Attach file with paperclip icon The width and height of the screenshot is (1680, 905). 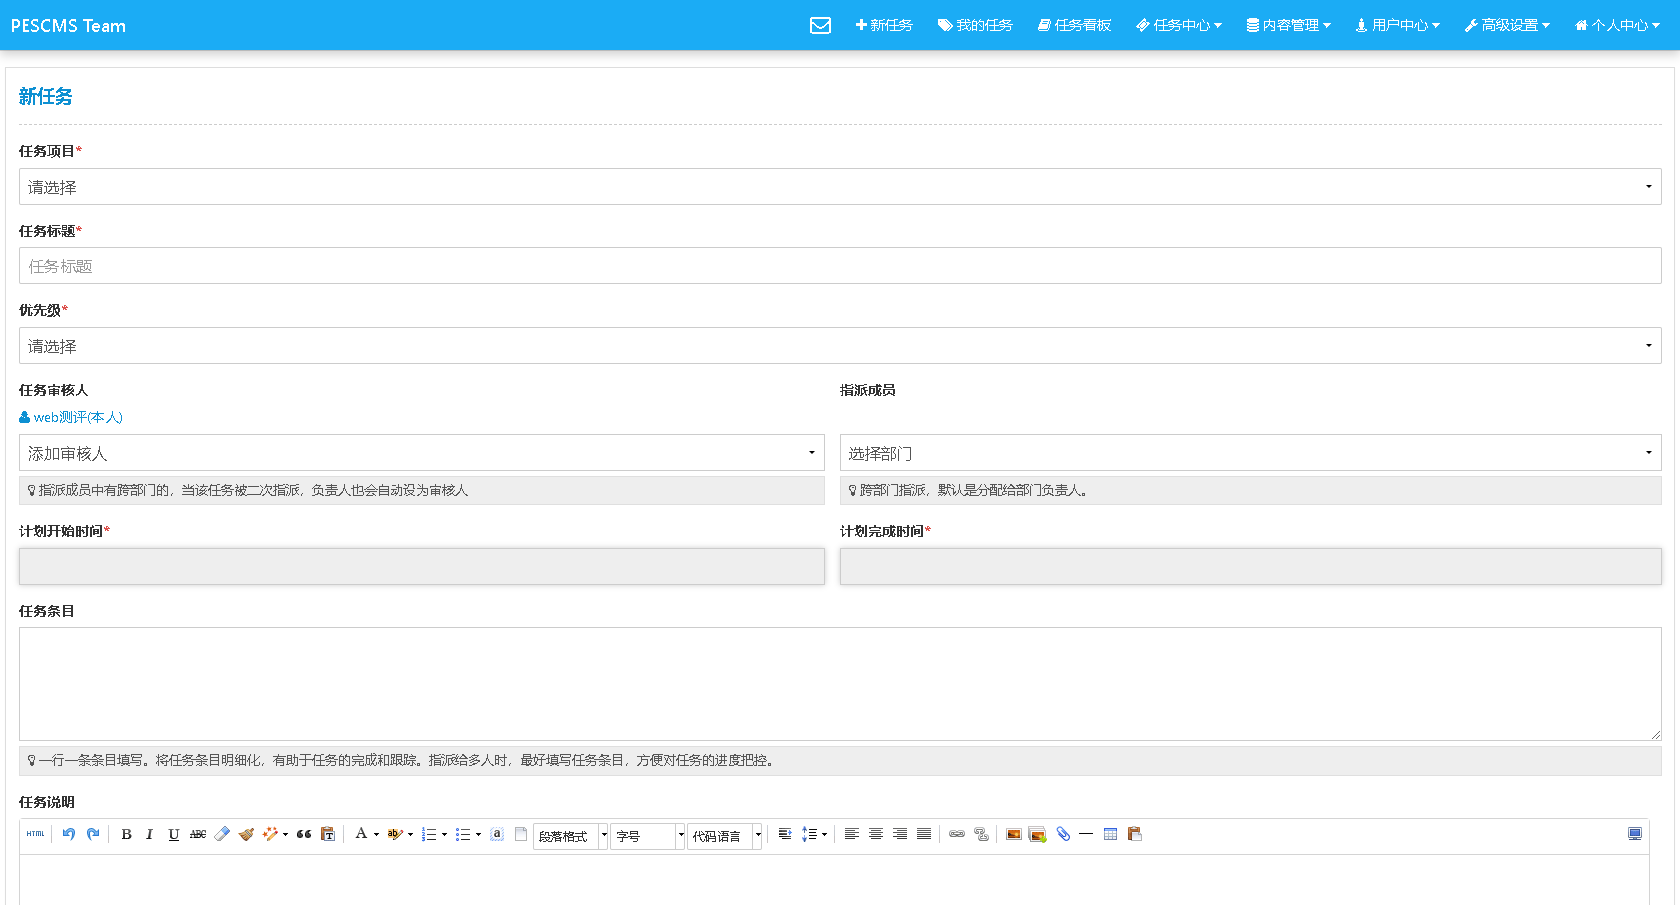pos(1063,834)
